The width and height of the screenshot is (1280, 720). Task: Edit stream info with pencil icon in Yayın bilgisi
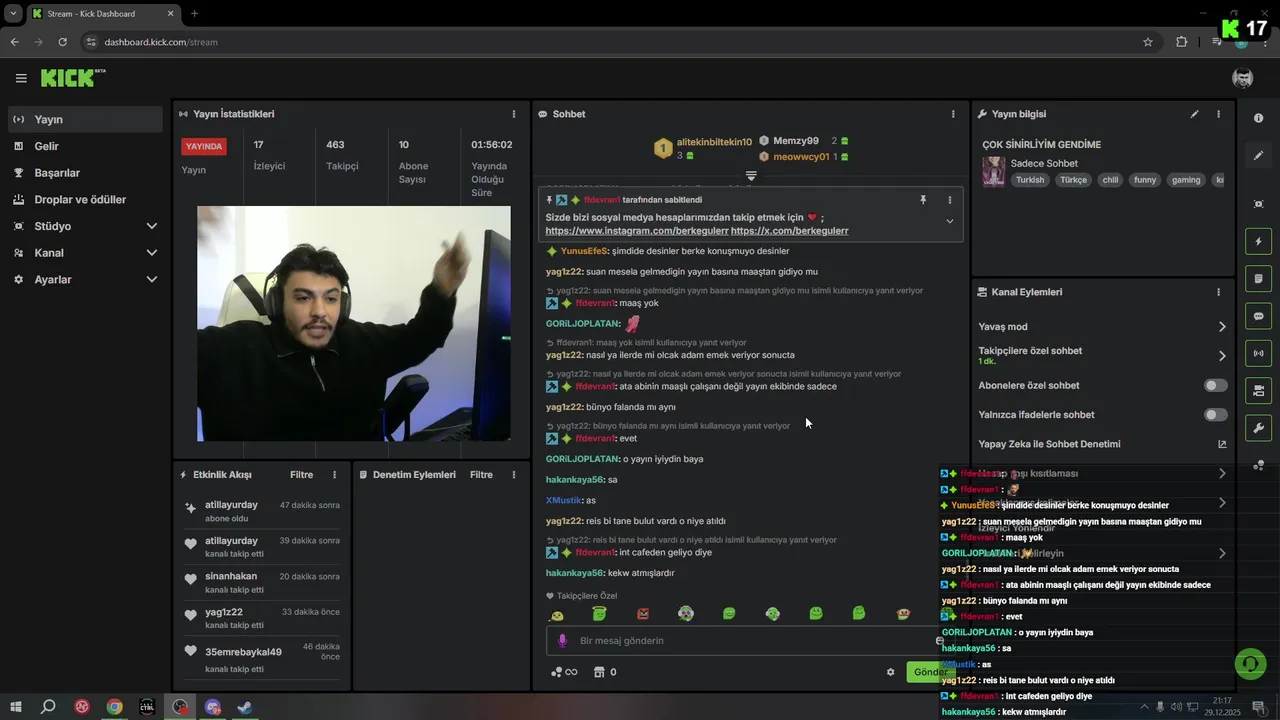coord(1194,114)
